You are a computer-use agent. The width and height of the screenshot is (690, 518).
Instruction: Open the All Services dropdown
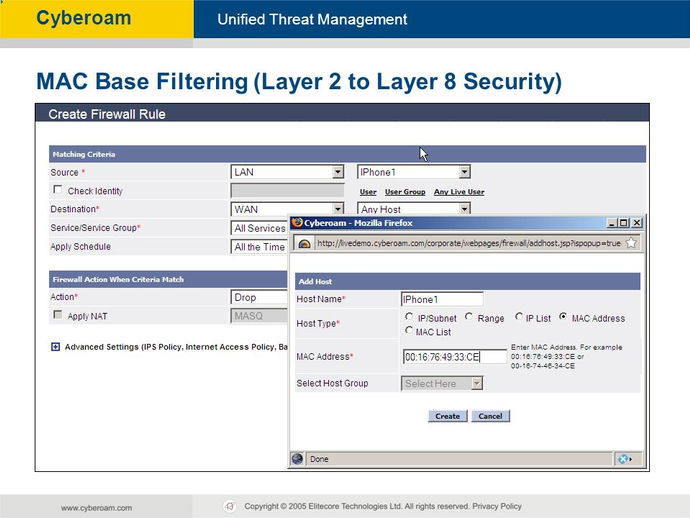pyautogui.click(x=260, y=228)
